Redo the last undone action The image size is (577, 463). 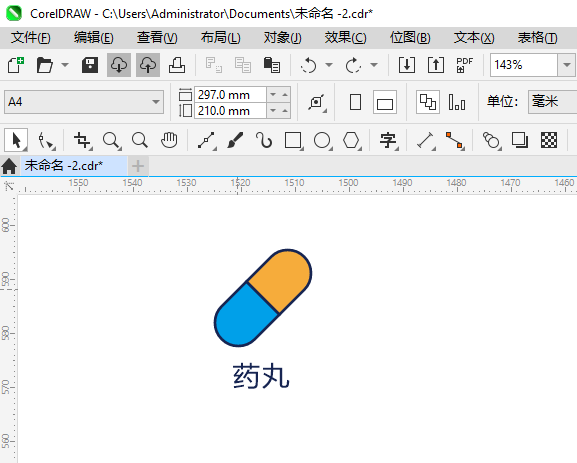[353, 66]
